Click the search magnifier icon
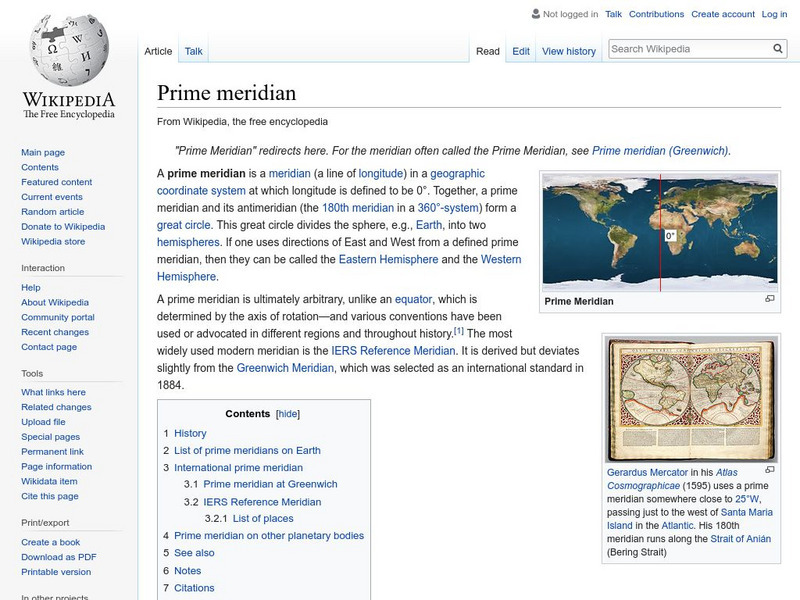The image size is (800, 600). pos(778,48)
